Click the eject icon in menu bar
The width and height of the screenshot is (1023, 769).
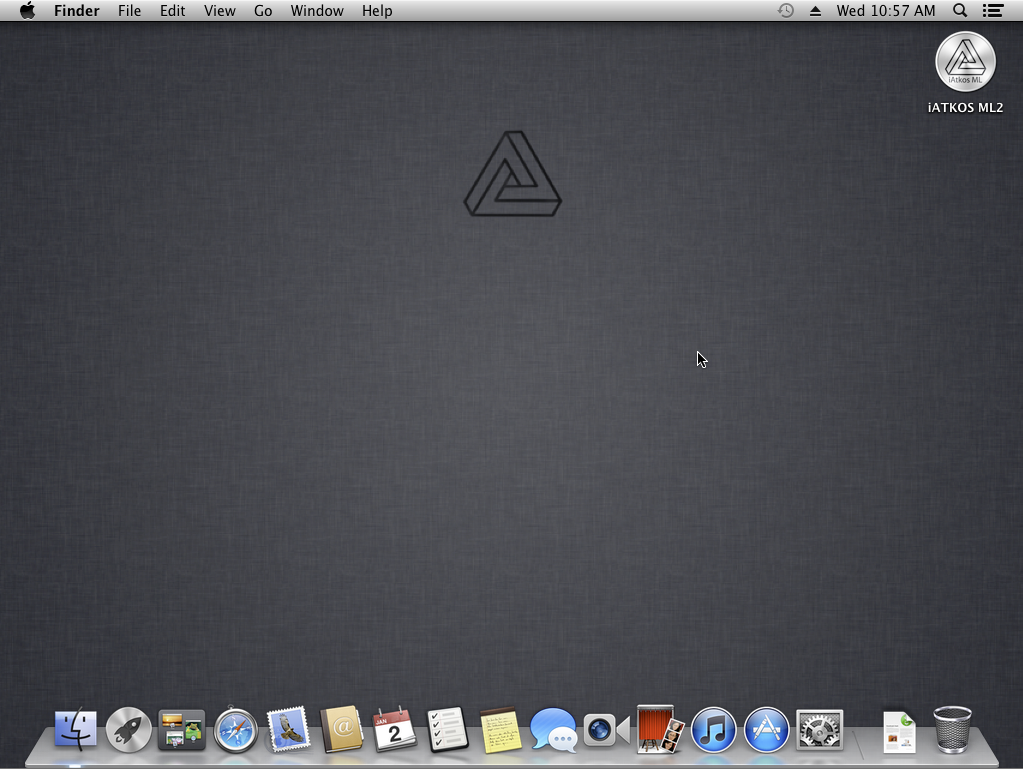tap(816, 11)
